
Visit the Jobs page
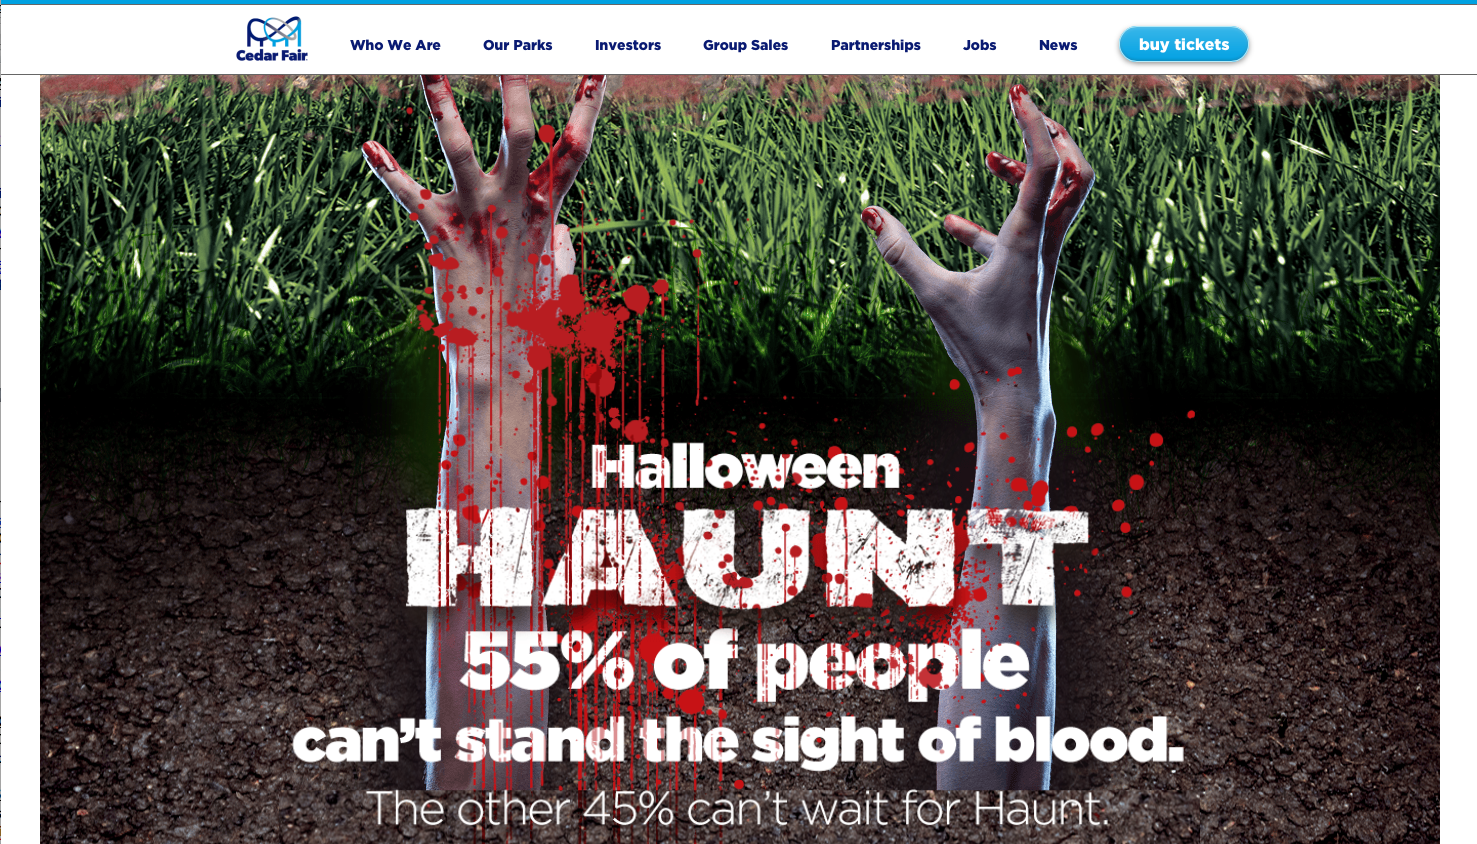pyautogui.click(x=980, y=45)
